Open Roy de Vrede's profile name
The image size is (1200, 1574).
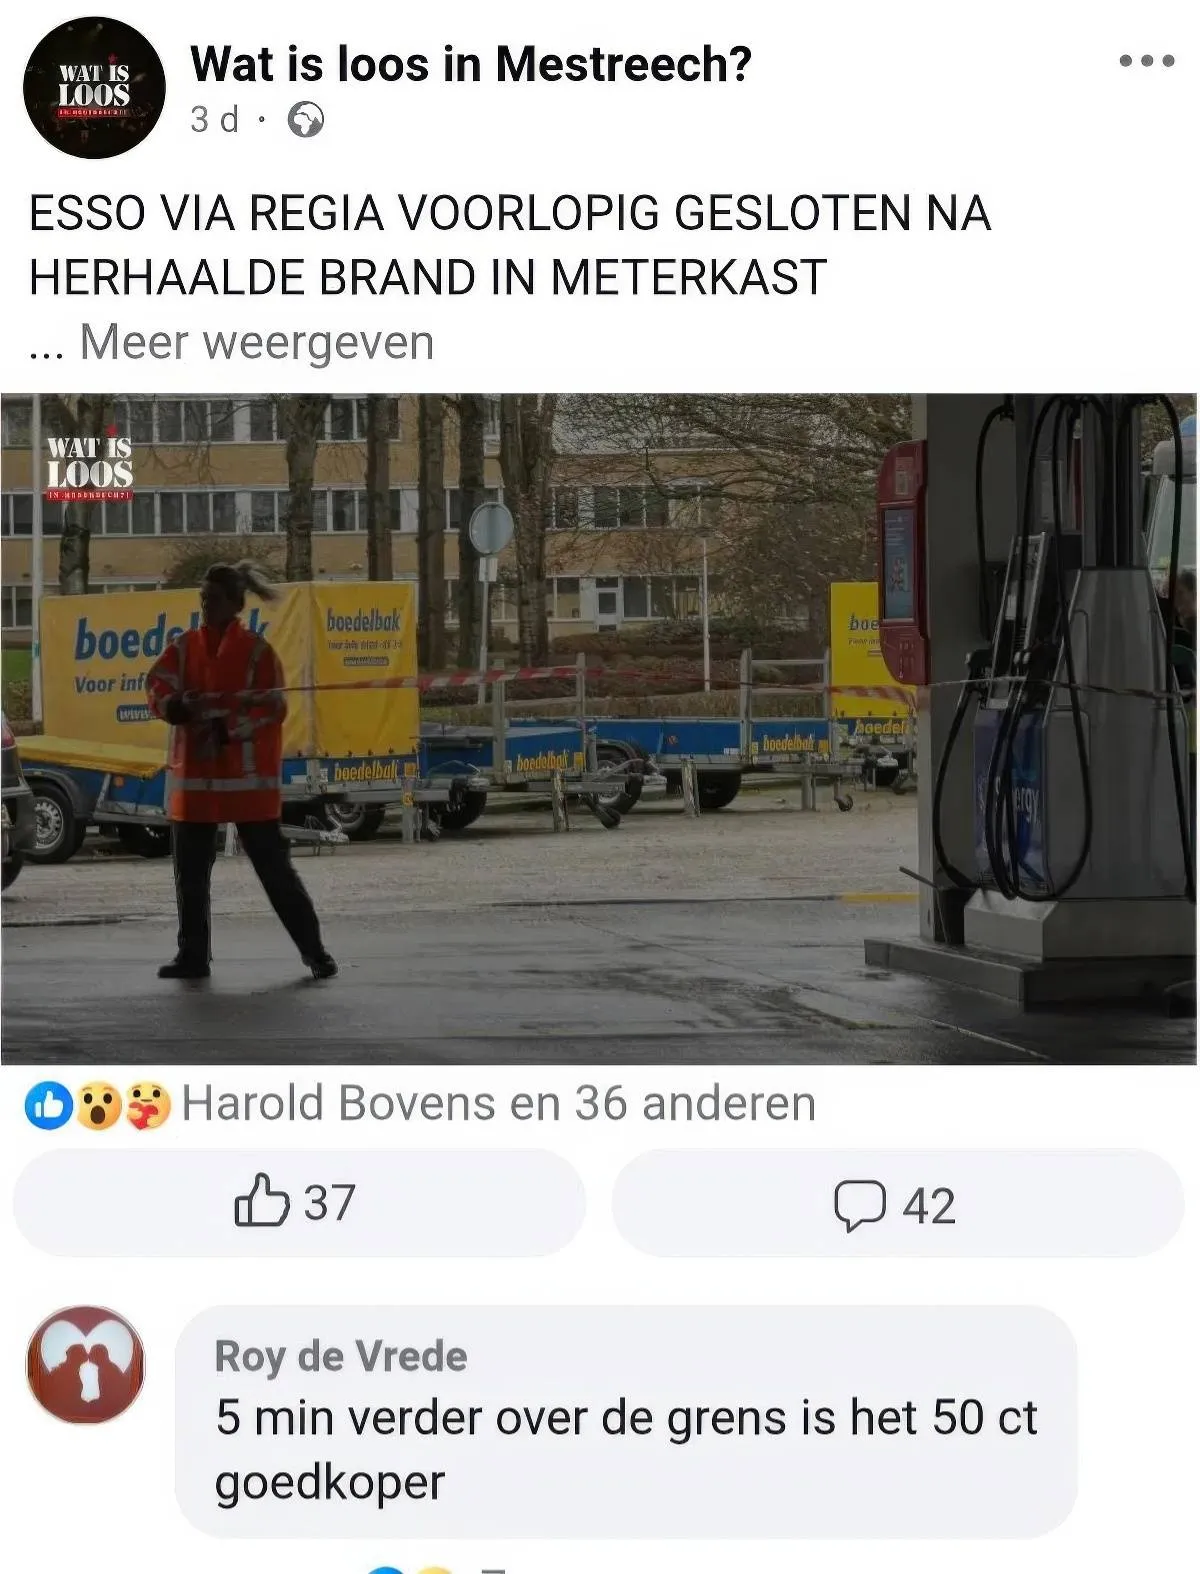coord(341,1356)
